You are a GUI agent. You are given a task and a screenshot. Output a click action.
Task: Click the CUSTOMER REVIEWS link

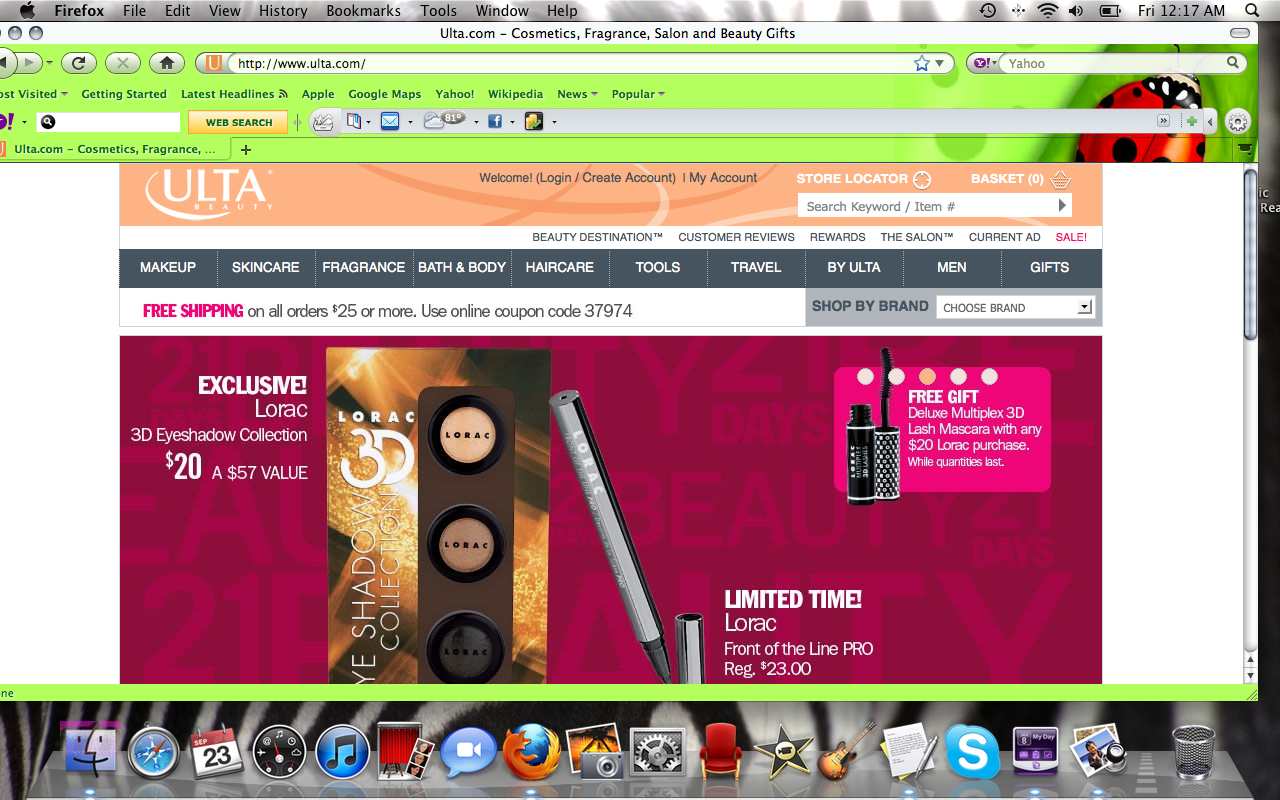pyautogui.click(x=737, y=237)
